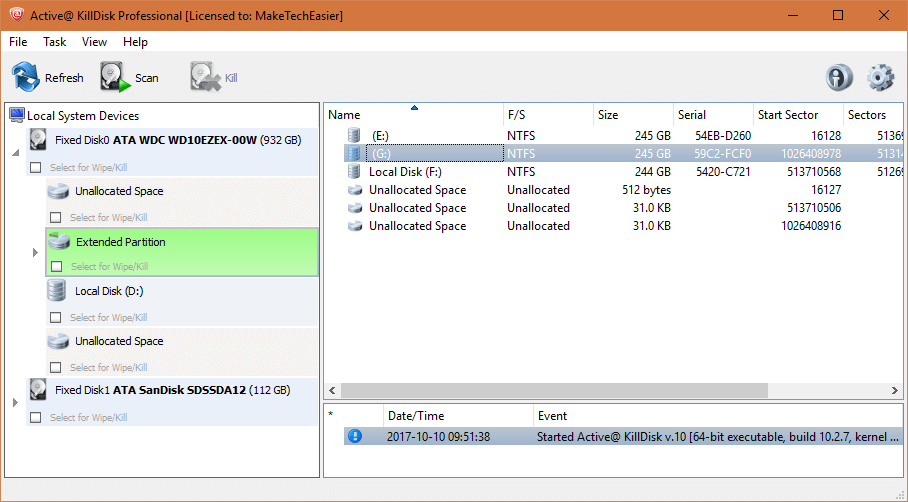908x502 pixels.
Task: Click the Started Active@ KillDisk event text
Action: tap(717, 437)
